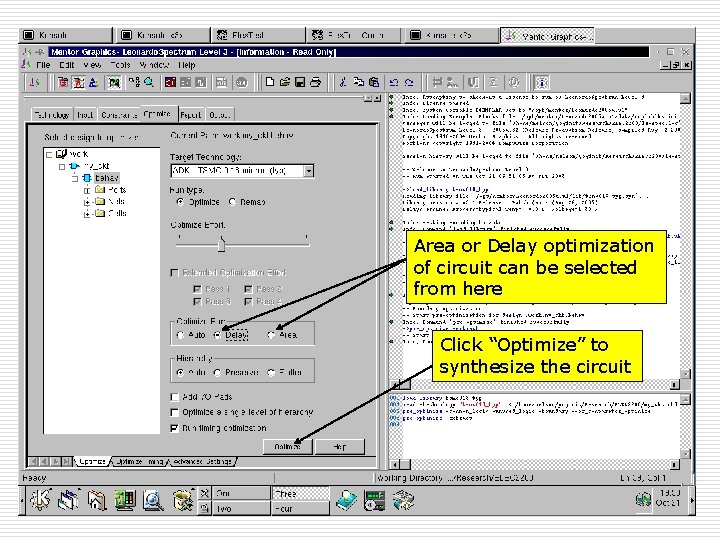The height and width of the screenshot is (540, 720).
Task: Select the Optimize run type radio button
Action: (180, 202)
